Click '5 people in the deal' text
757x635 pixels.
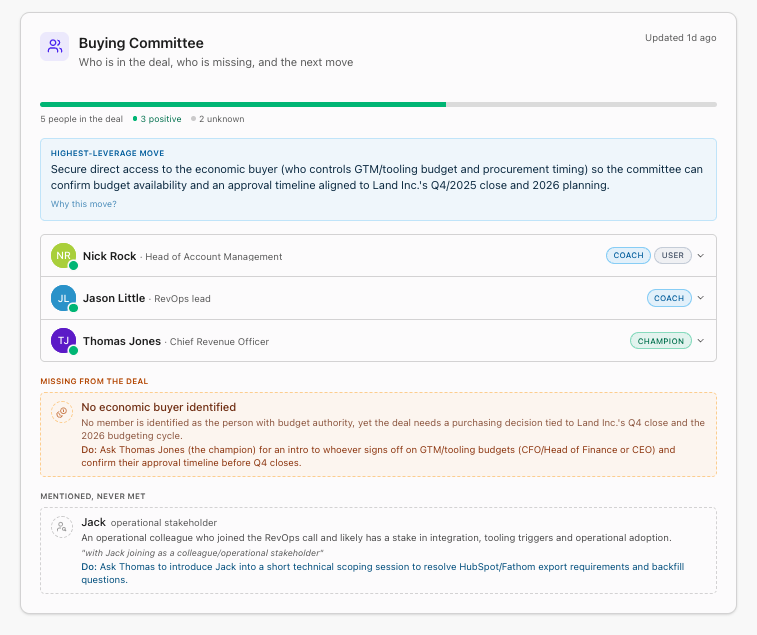coord(82,119)
